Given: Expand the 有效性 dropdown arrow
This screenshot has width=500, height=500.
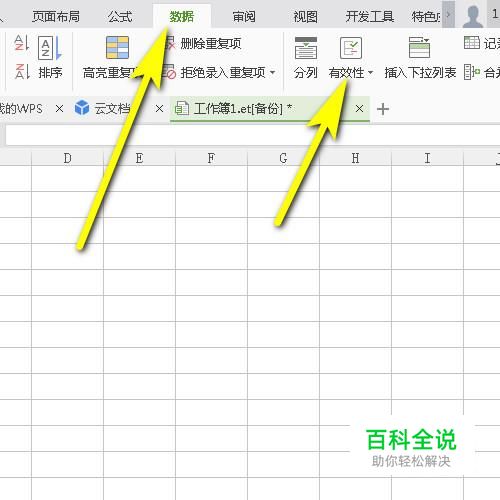Looking at the screenshot, I should [370, 72].
